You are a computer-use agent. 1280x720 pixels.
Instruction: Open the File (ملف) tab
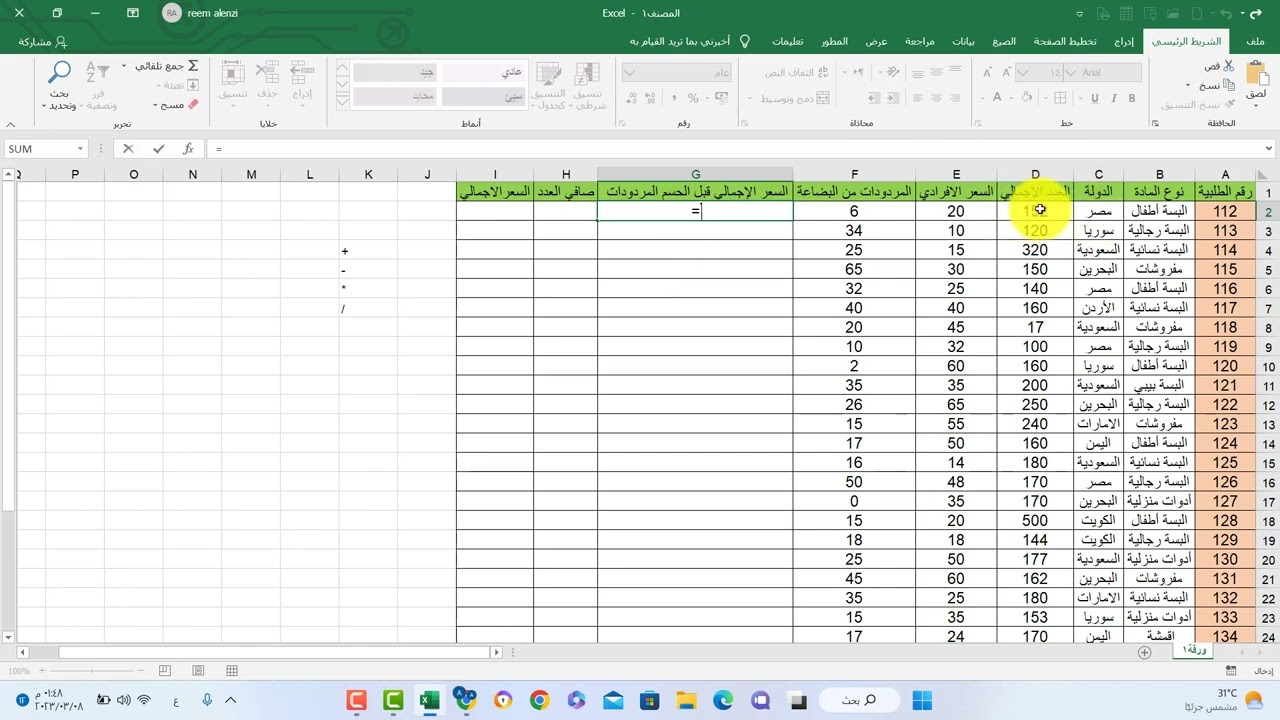pos(1256,41)
